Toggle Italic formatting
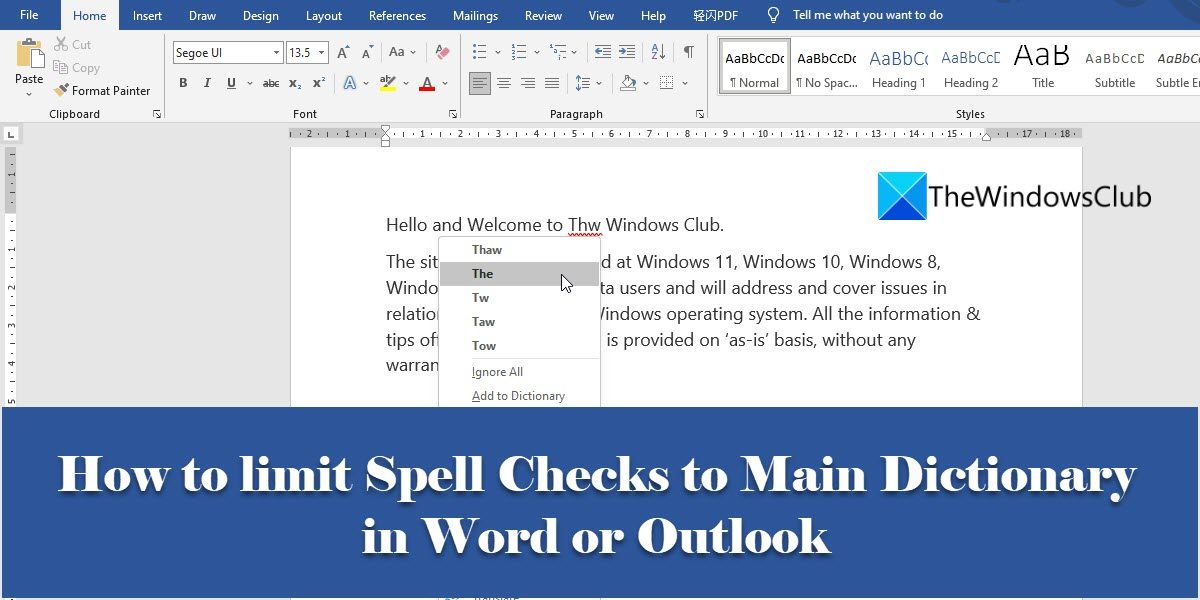Viewport: 1200px width, 600px height. (207, 84)
